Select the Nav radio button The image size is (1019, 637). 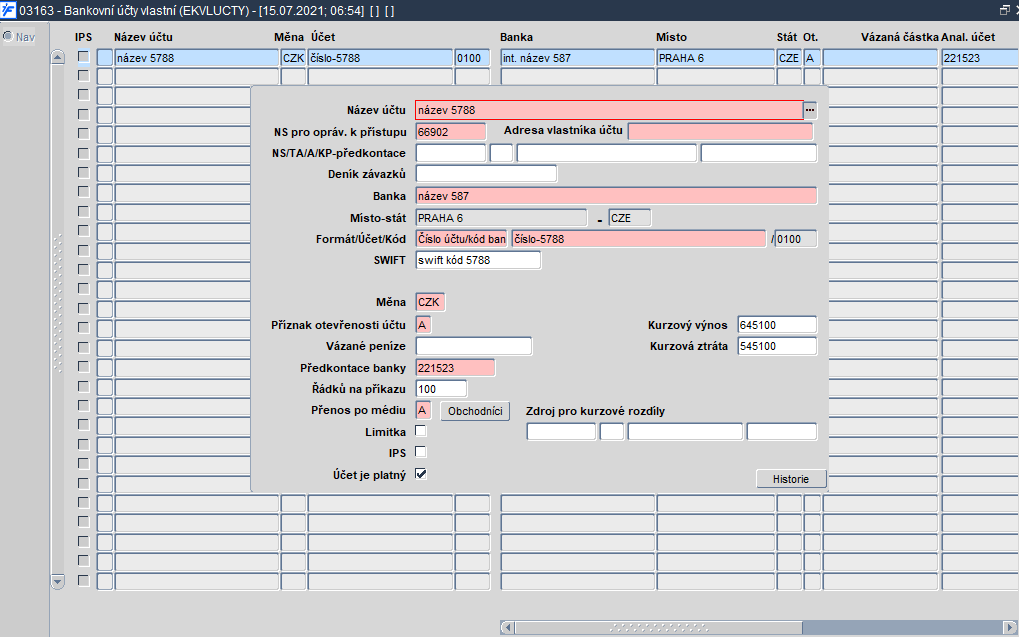pos(8,37)
